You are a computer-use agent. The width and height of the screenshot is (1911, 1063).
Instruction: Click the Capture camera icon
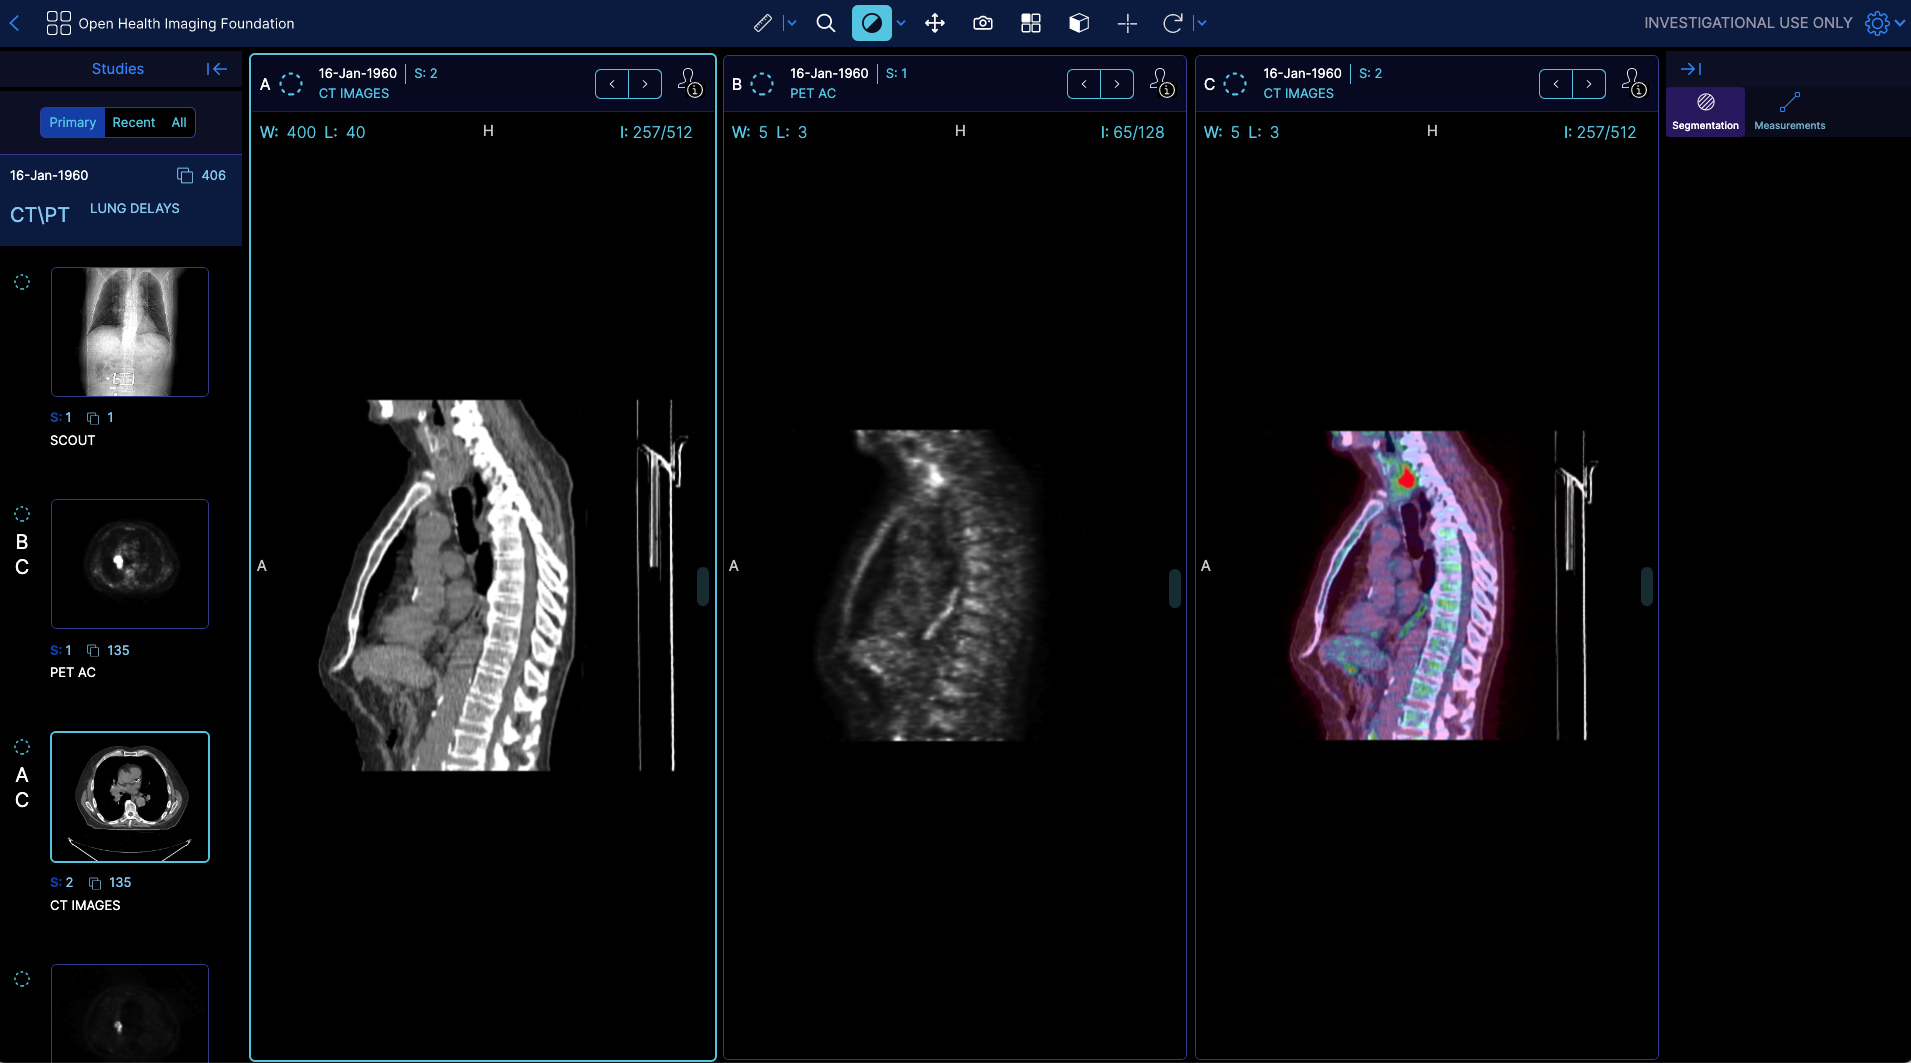pyautogui.click(x=983, y=23)
